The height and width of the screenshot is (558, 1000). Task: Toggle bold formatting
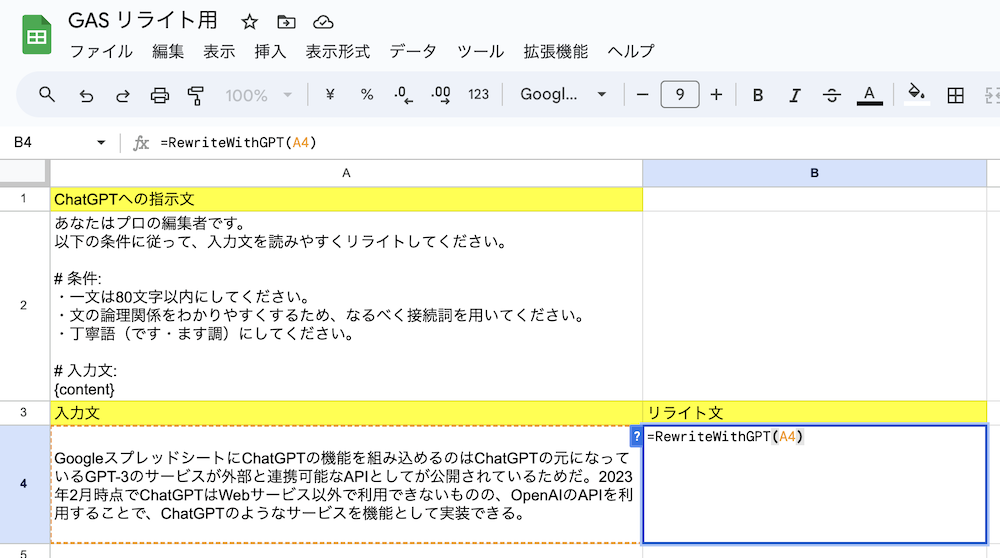tap(758, 95)
